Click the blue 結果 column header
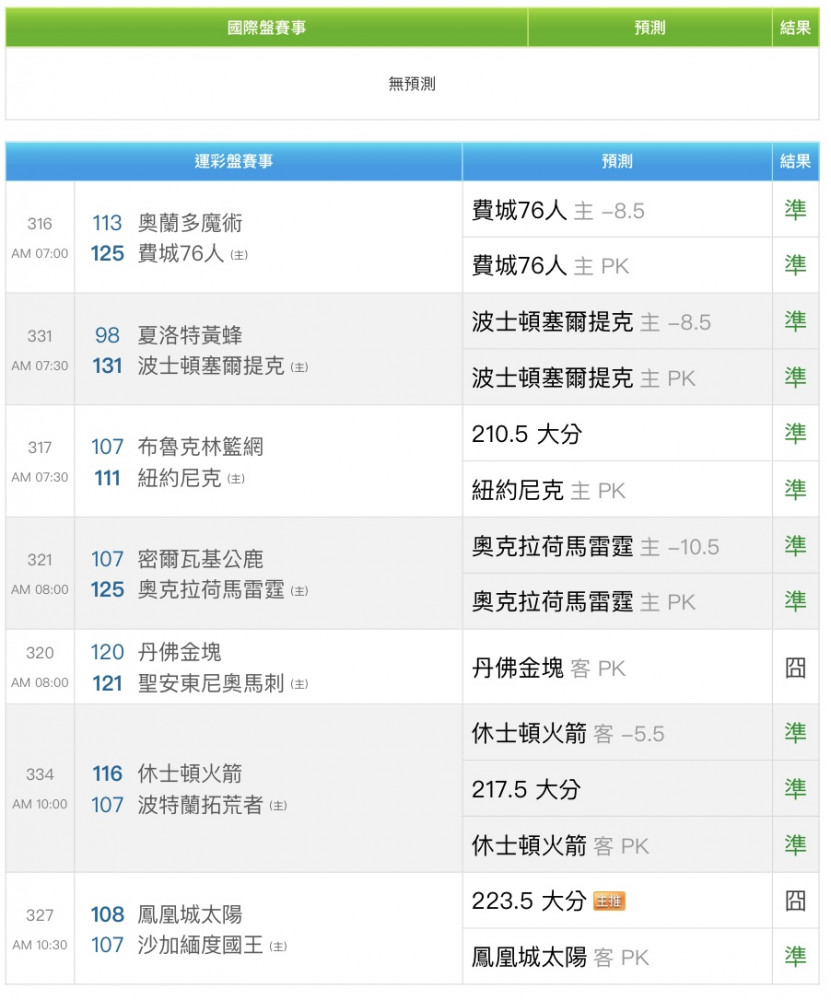 tap(795, 161)
